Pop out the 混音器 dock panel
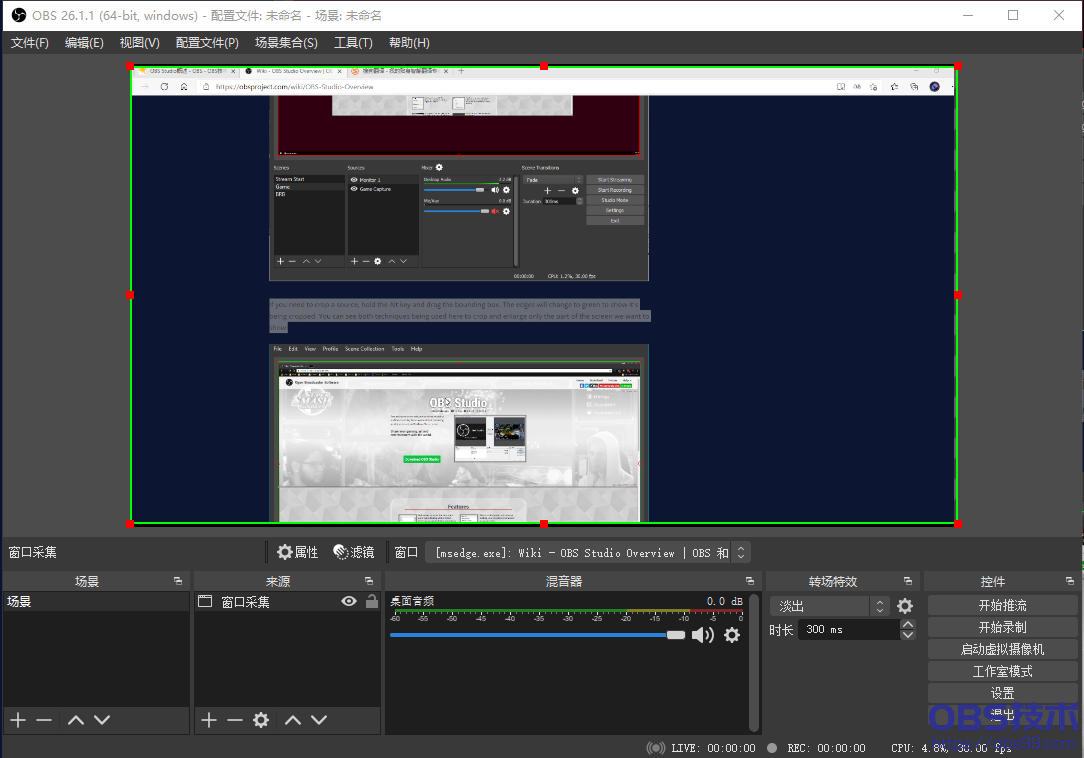This screenshot has width=1084, height=758. 750,581
